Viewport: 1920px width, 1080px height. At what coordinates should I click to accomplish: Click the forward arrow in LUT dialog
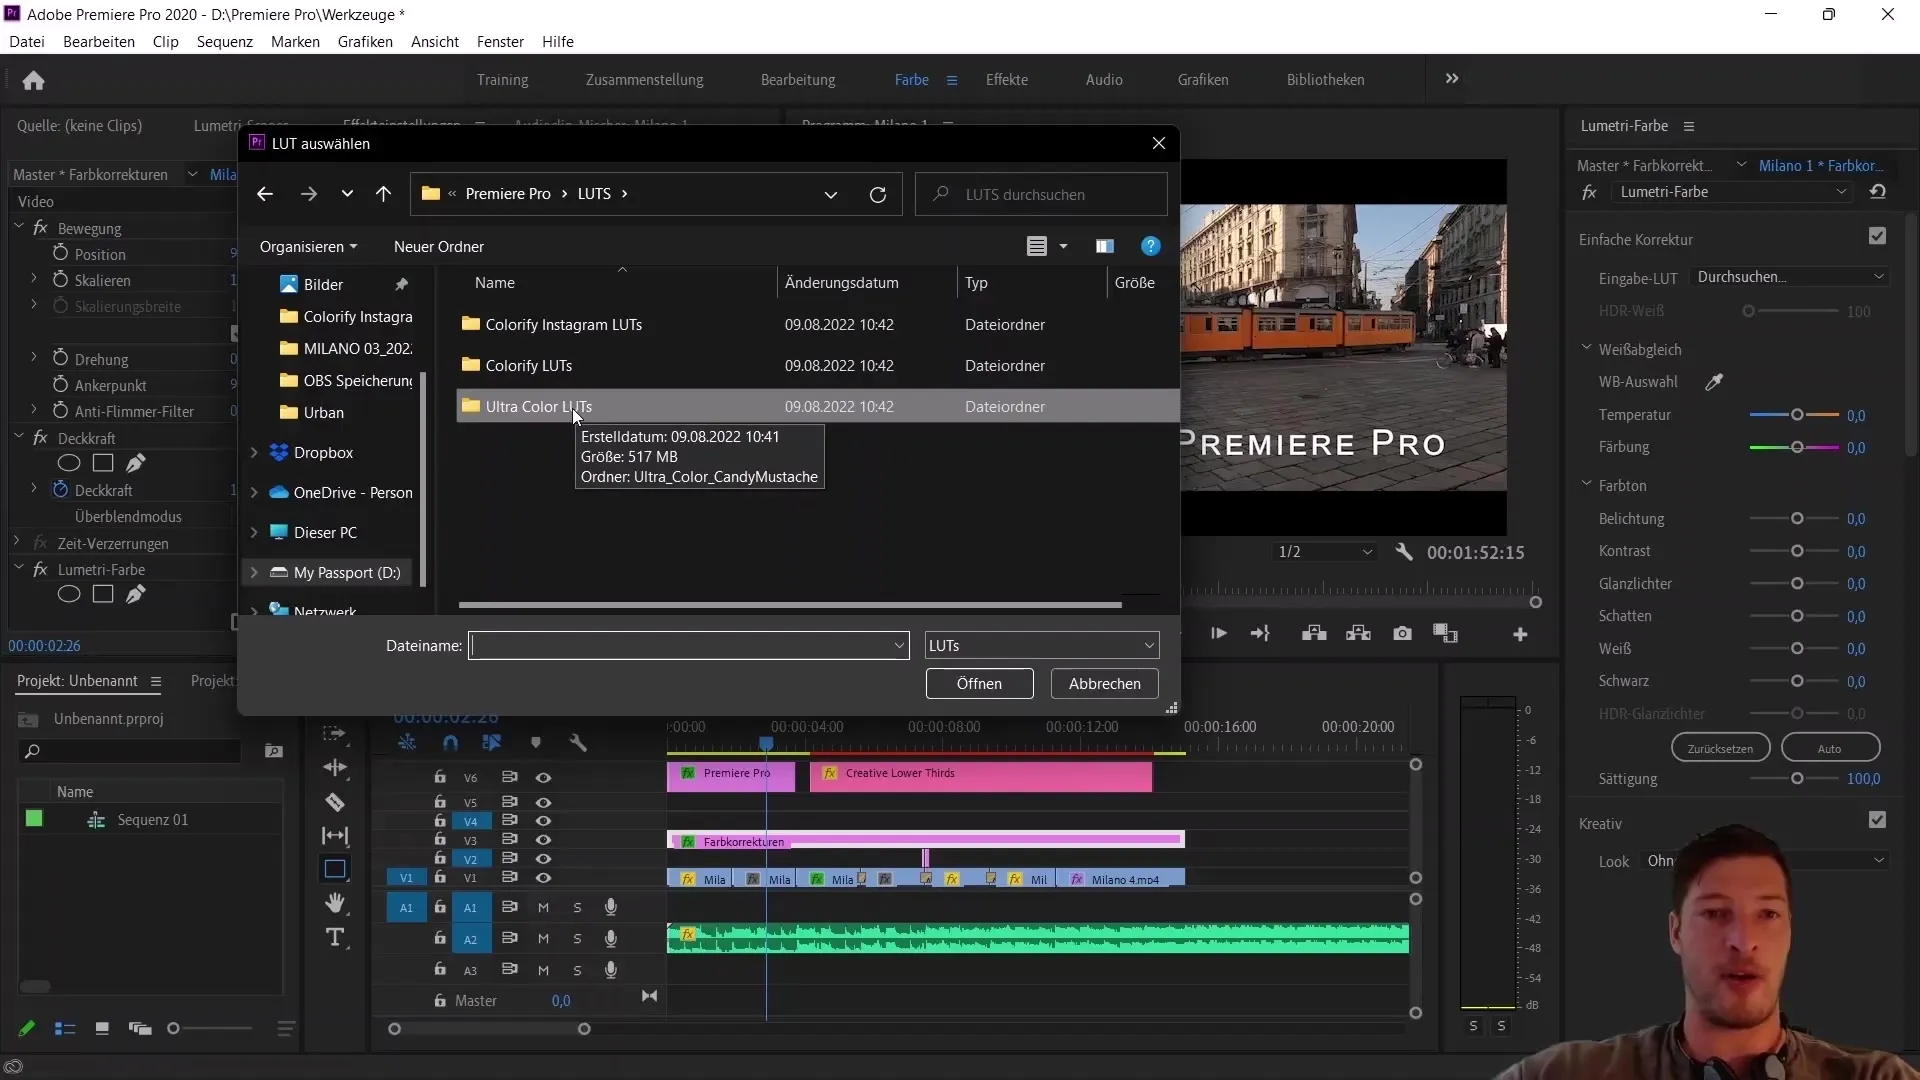(x=309, y=194)
